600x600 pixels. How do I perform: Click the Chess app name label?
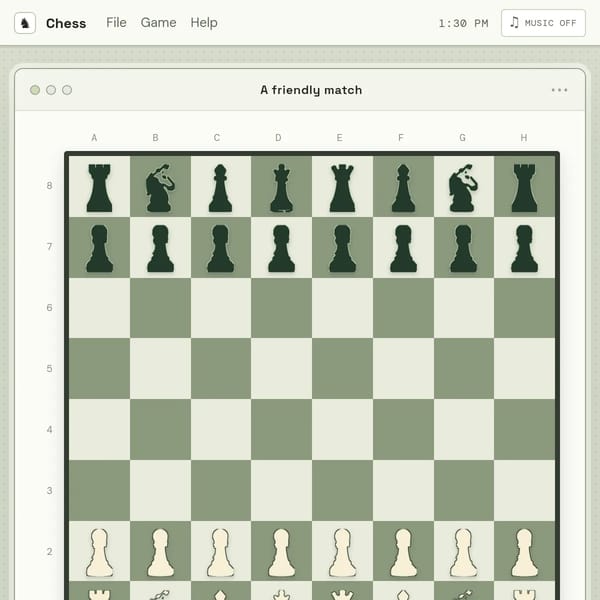(x=66, y=23)
